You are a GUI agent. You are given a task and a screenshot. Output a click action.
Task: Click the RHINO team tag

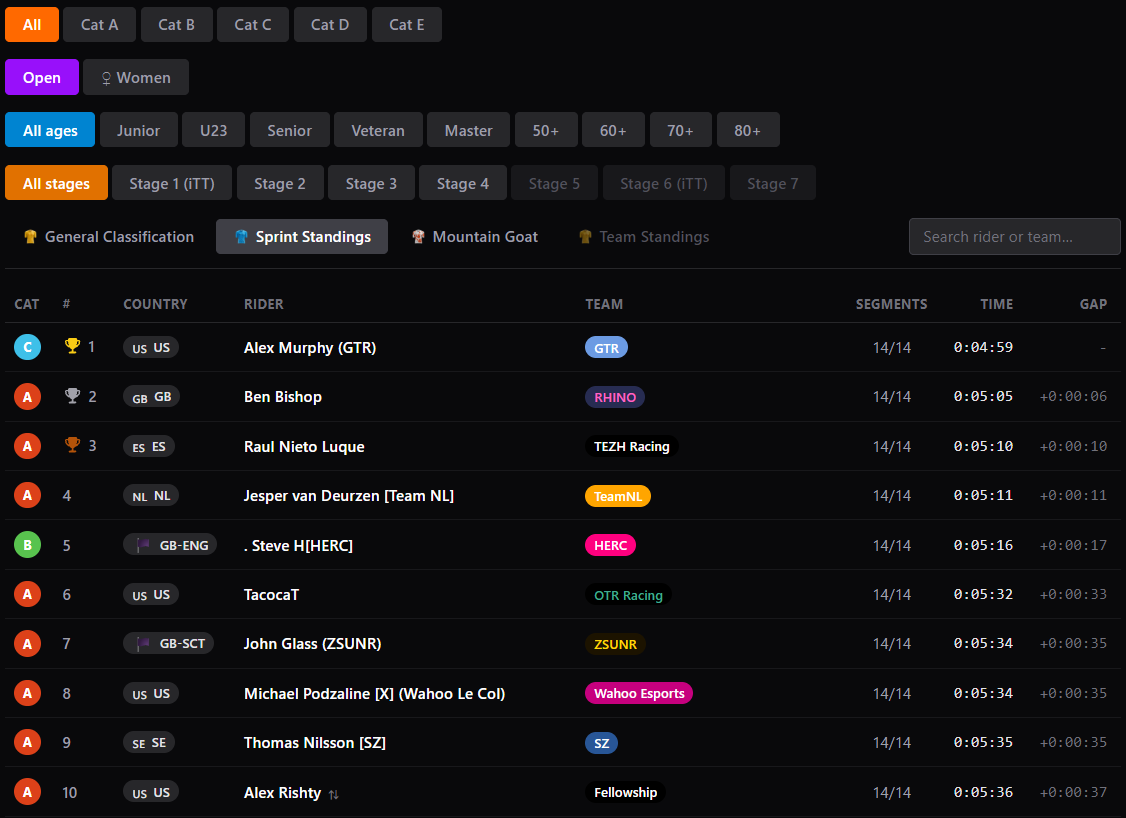tap(615, 397)
